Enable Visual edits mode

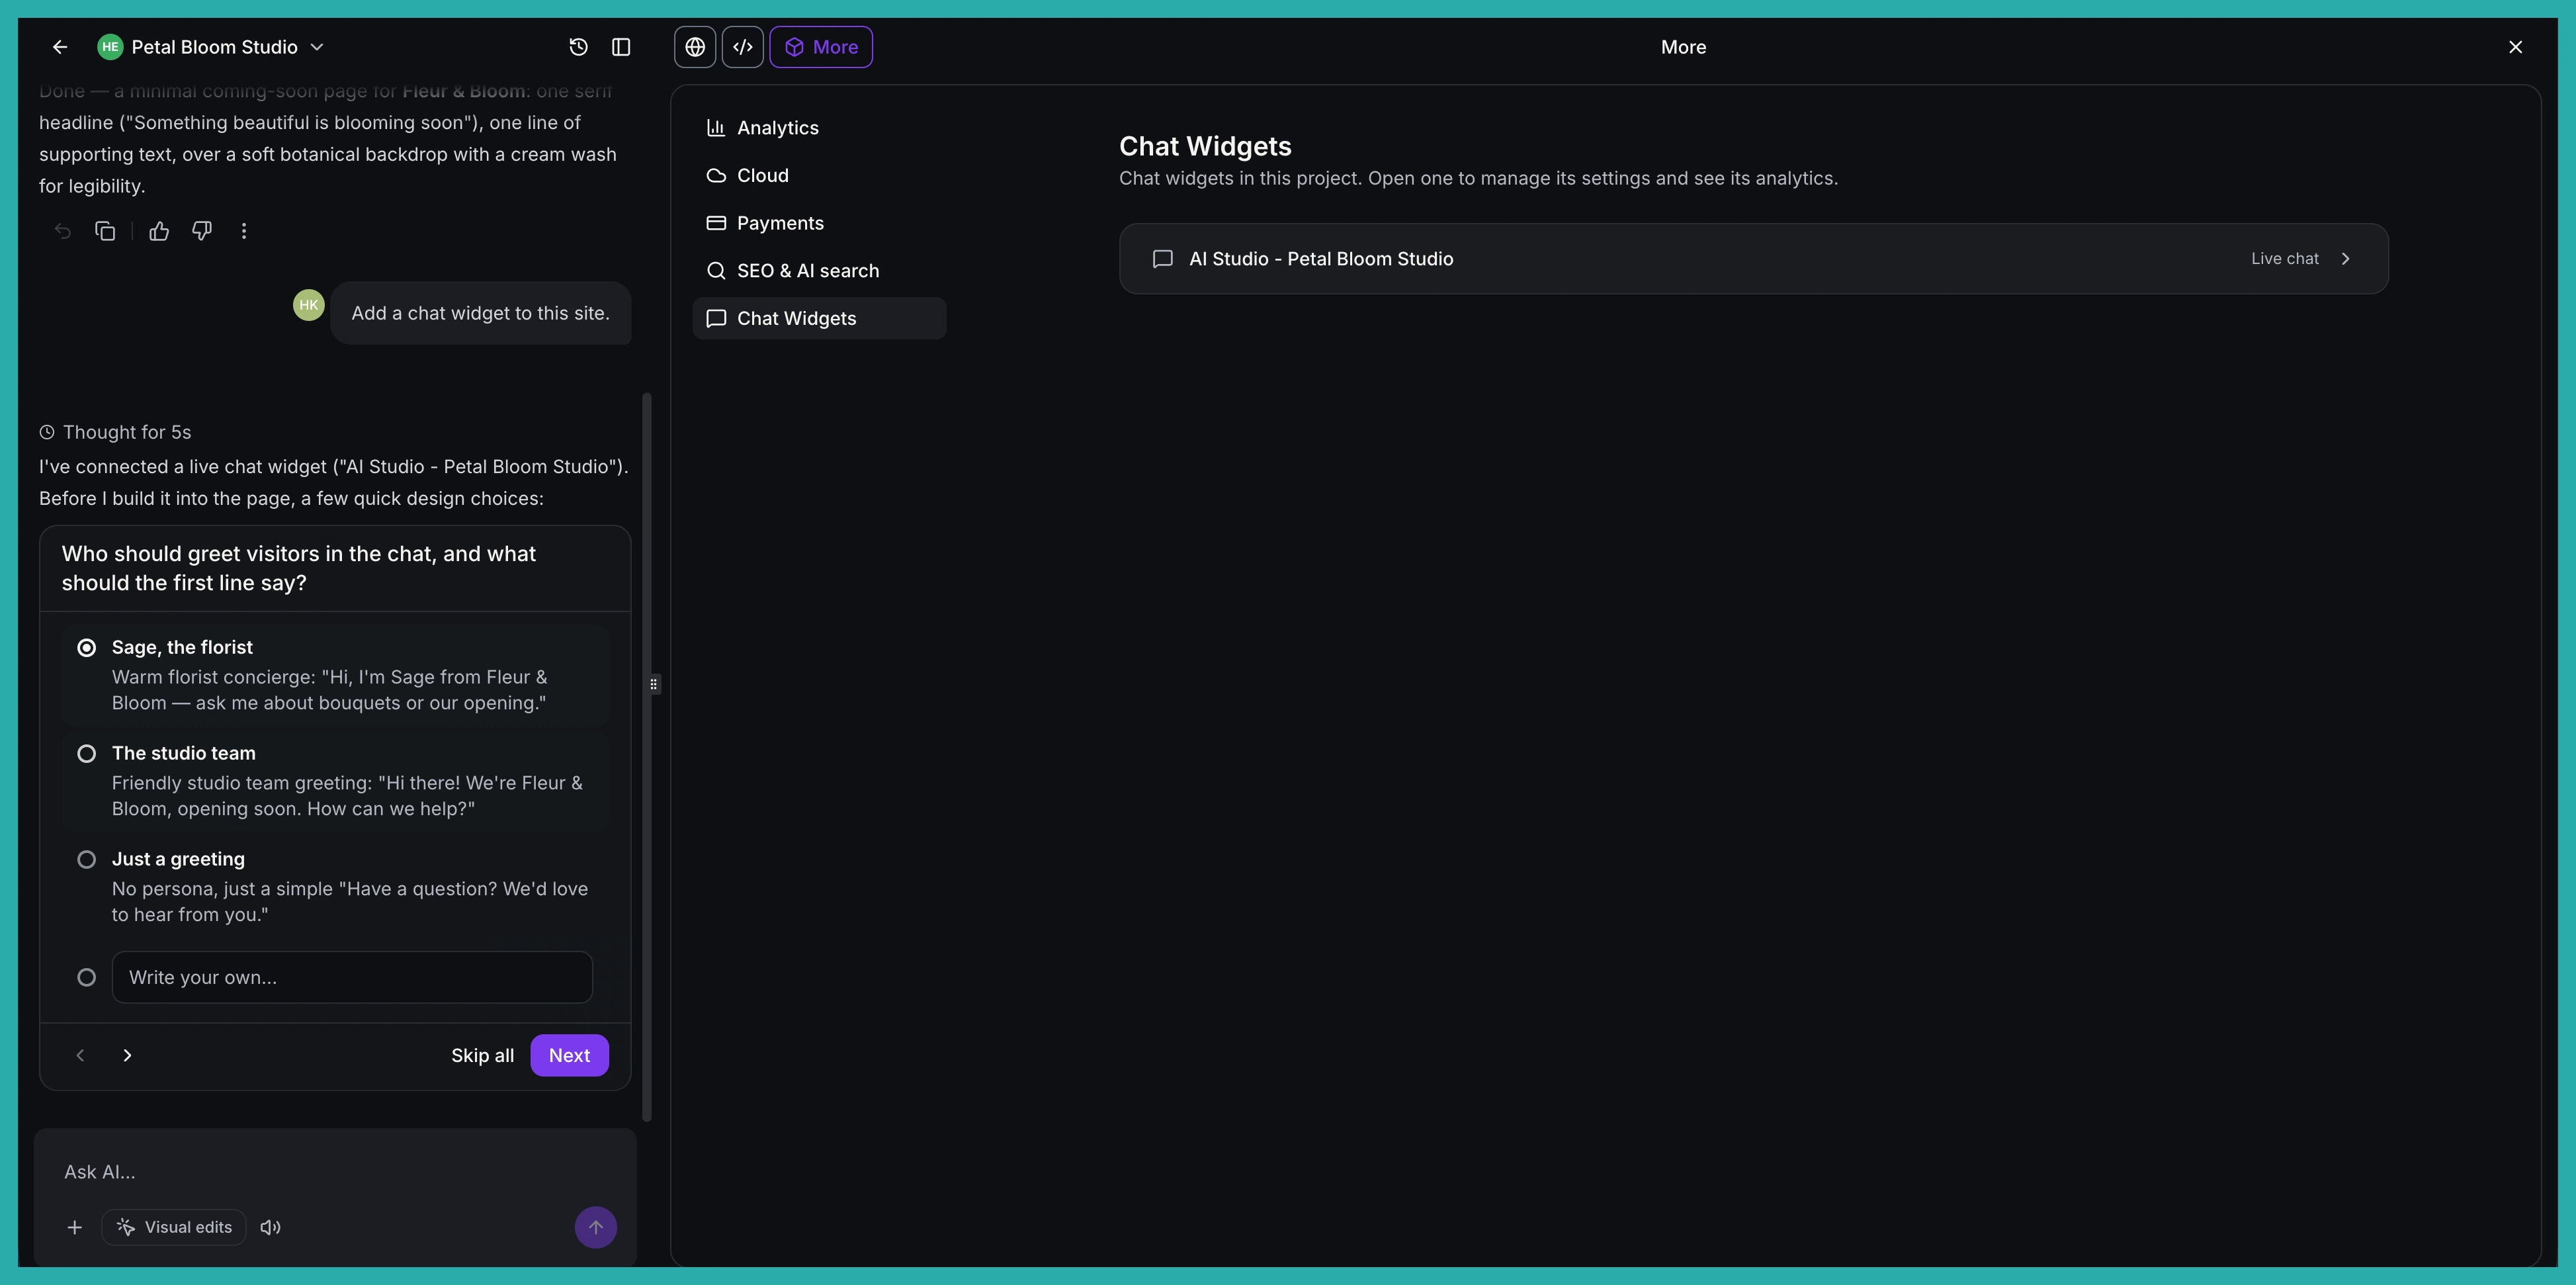174,1227
